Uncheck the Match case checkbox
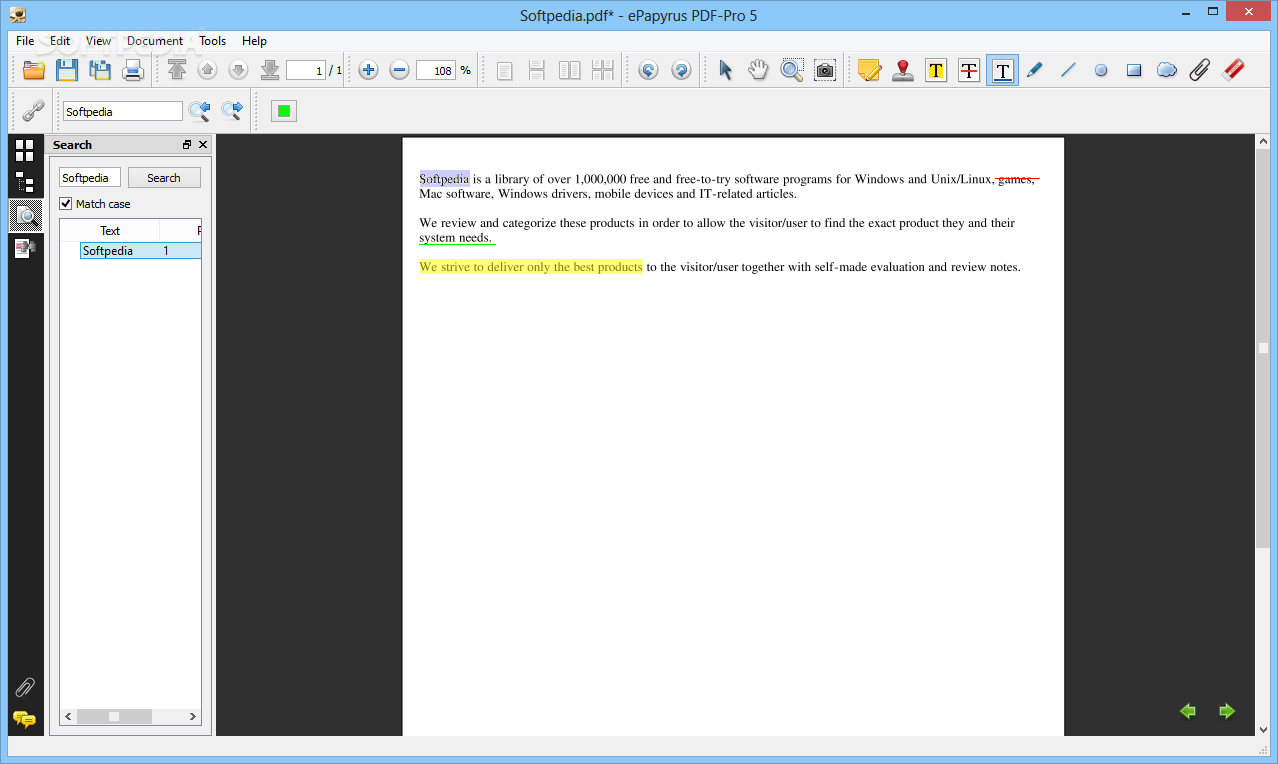1278x764 pixels. [x=66, y=204]
